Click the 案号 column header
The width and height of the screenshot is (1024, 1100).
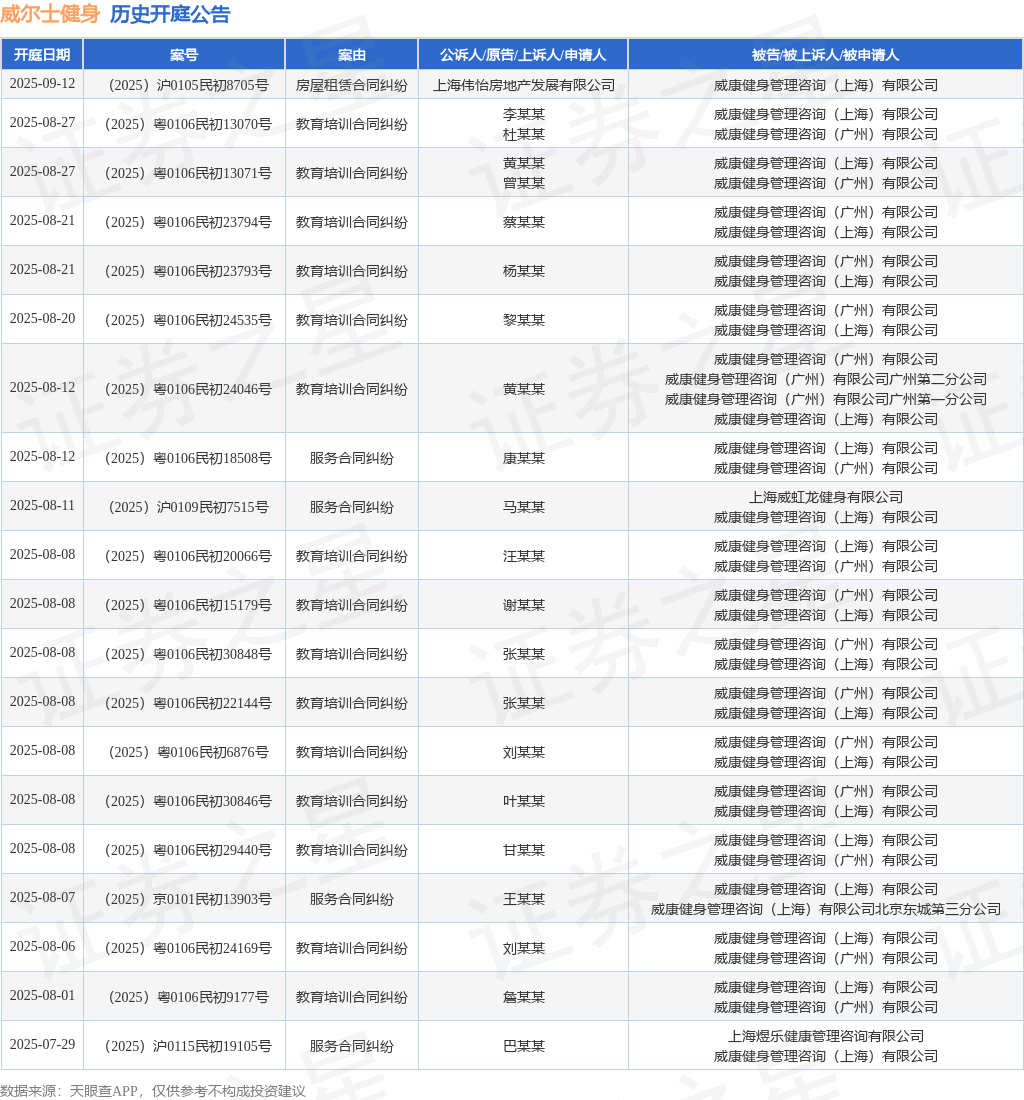(x=184, y=55)
